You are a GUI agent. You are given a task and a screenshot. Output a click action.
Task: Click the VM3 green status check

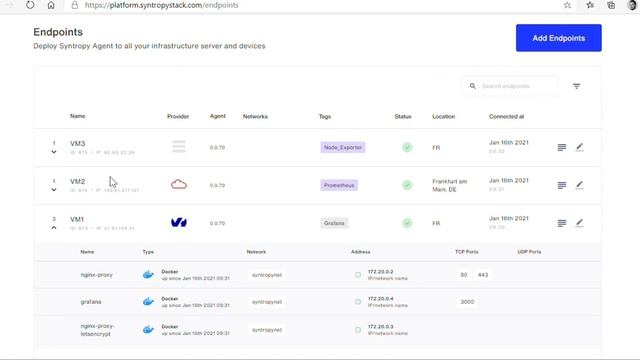click(407, 147)
